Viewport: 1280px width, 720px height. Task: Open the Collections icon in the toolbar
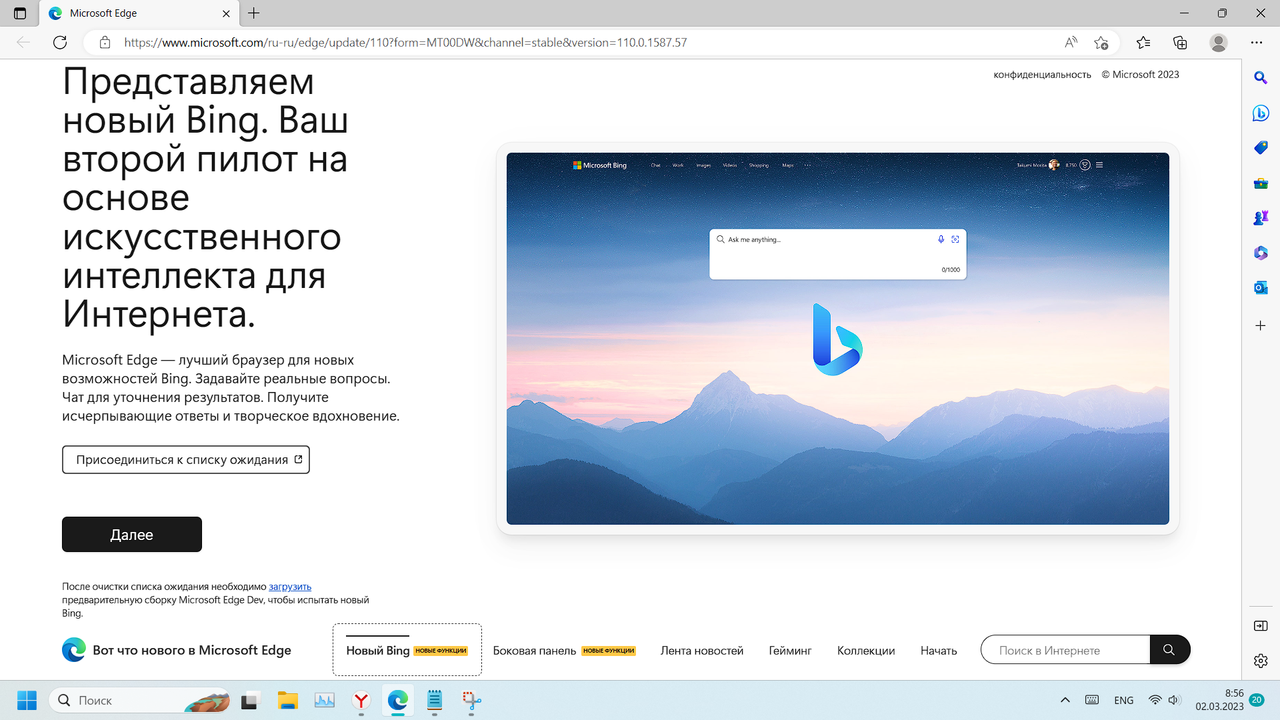pos(1180,43)
